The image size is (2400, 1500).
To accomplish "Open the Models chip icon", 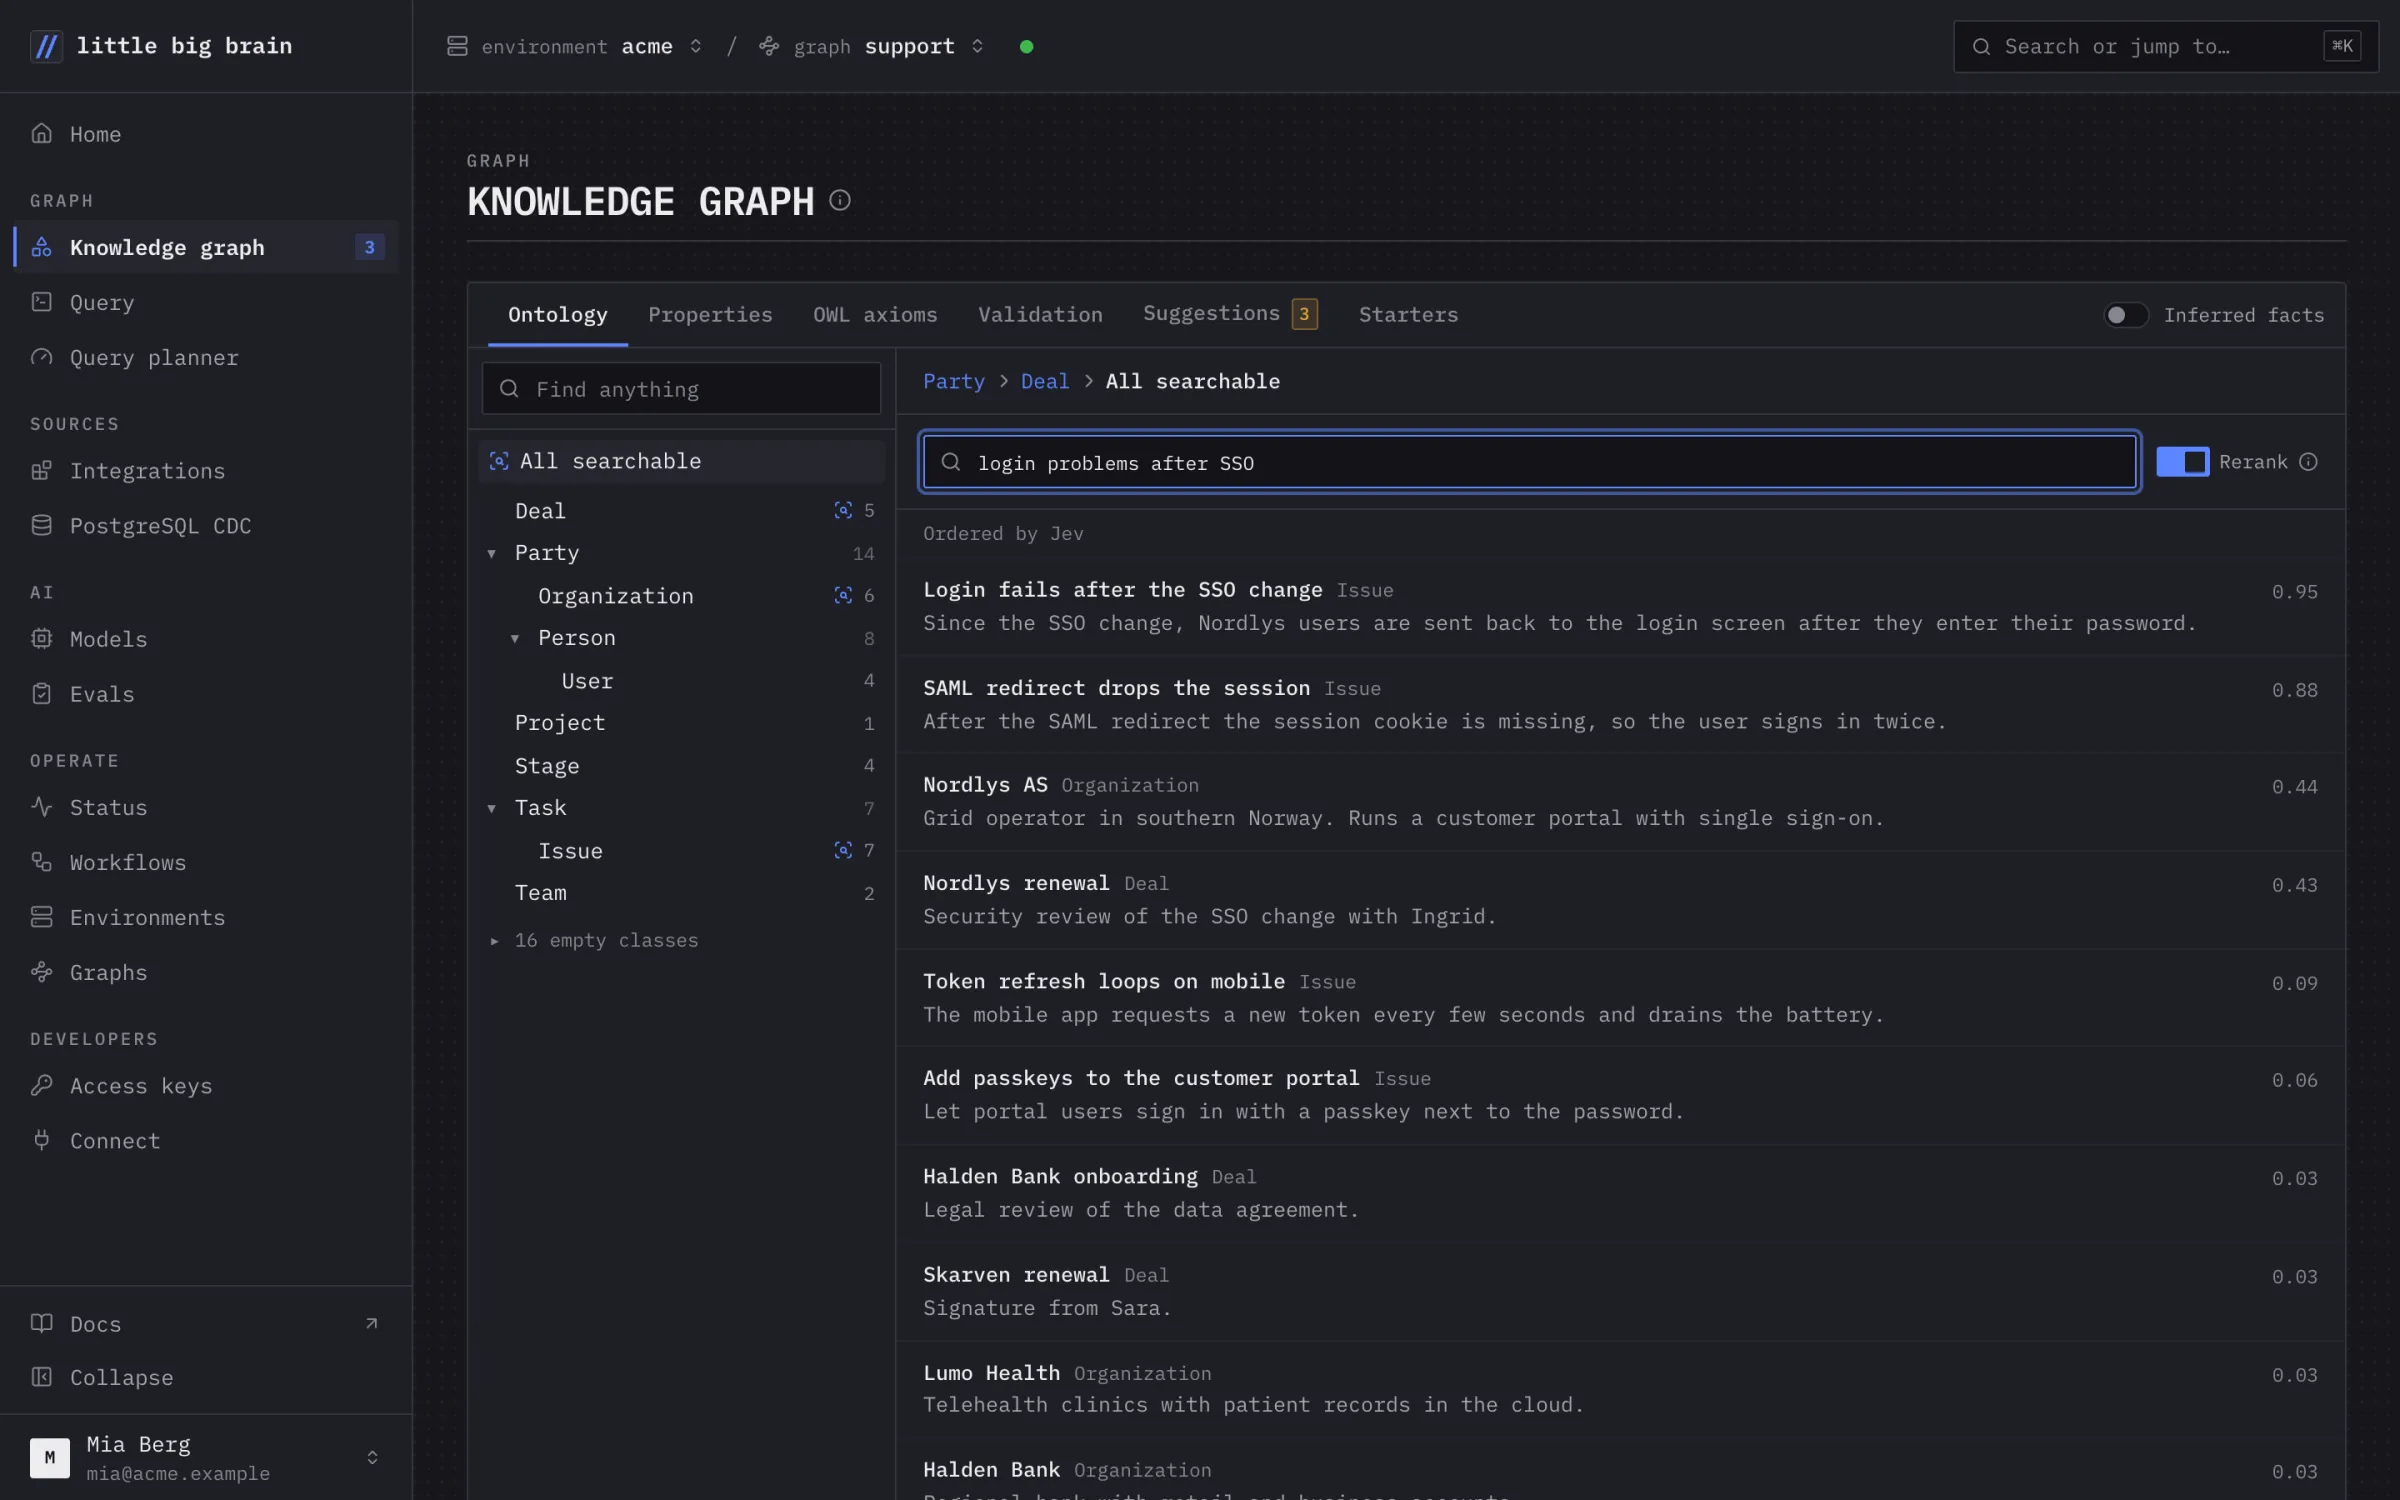I will [41, 638].
